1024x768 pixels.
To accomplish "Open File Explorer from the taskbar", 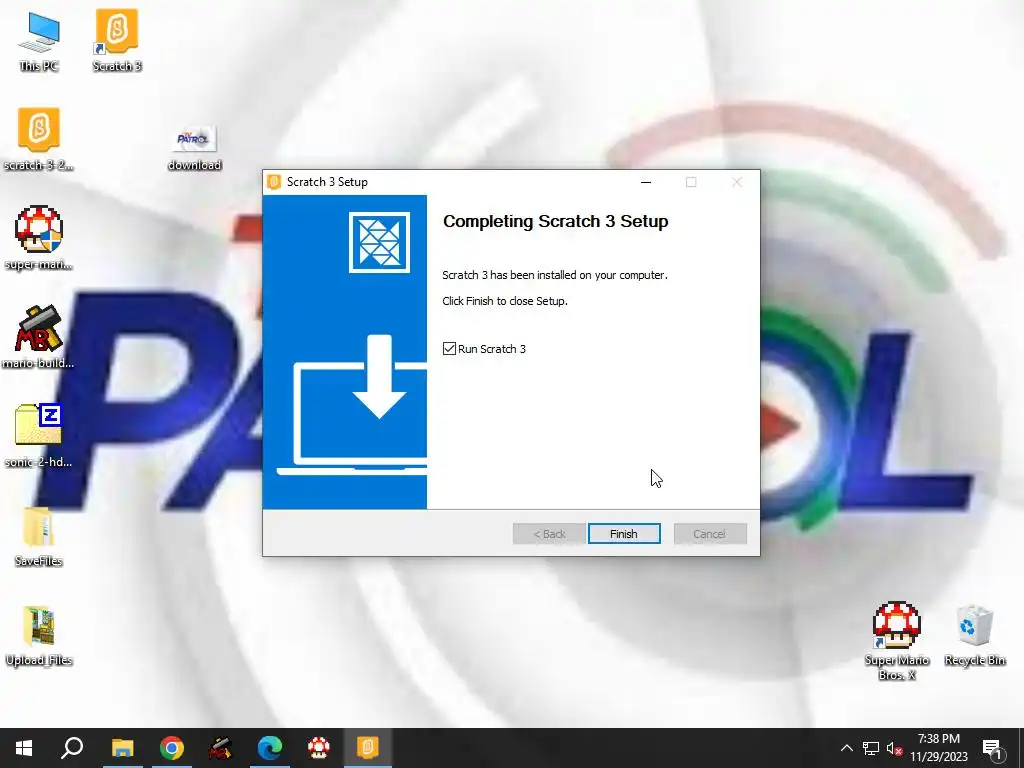I will 122,748.
